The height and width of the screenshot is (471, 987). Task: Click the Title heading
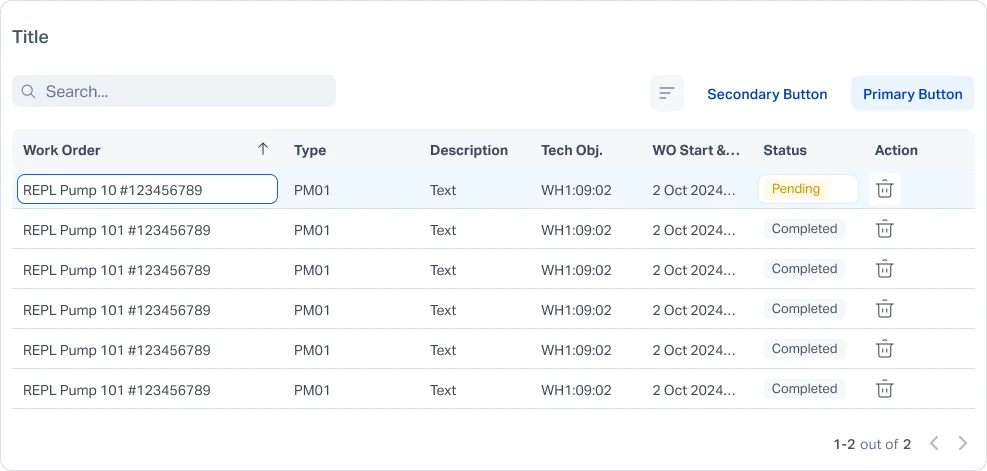click(30, 37)
